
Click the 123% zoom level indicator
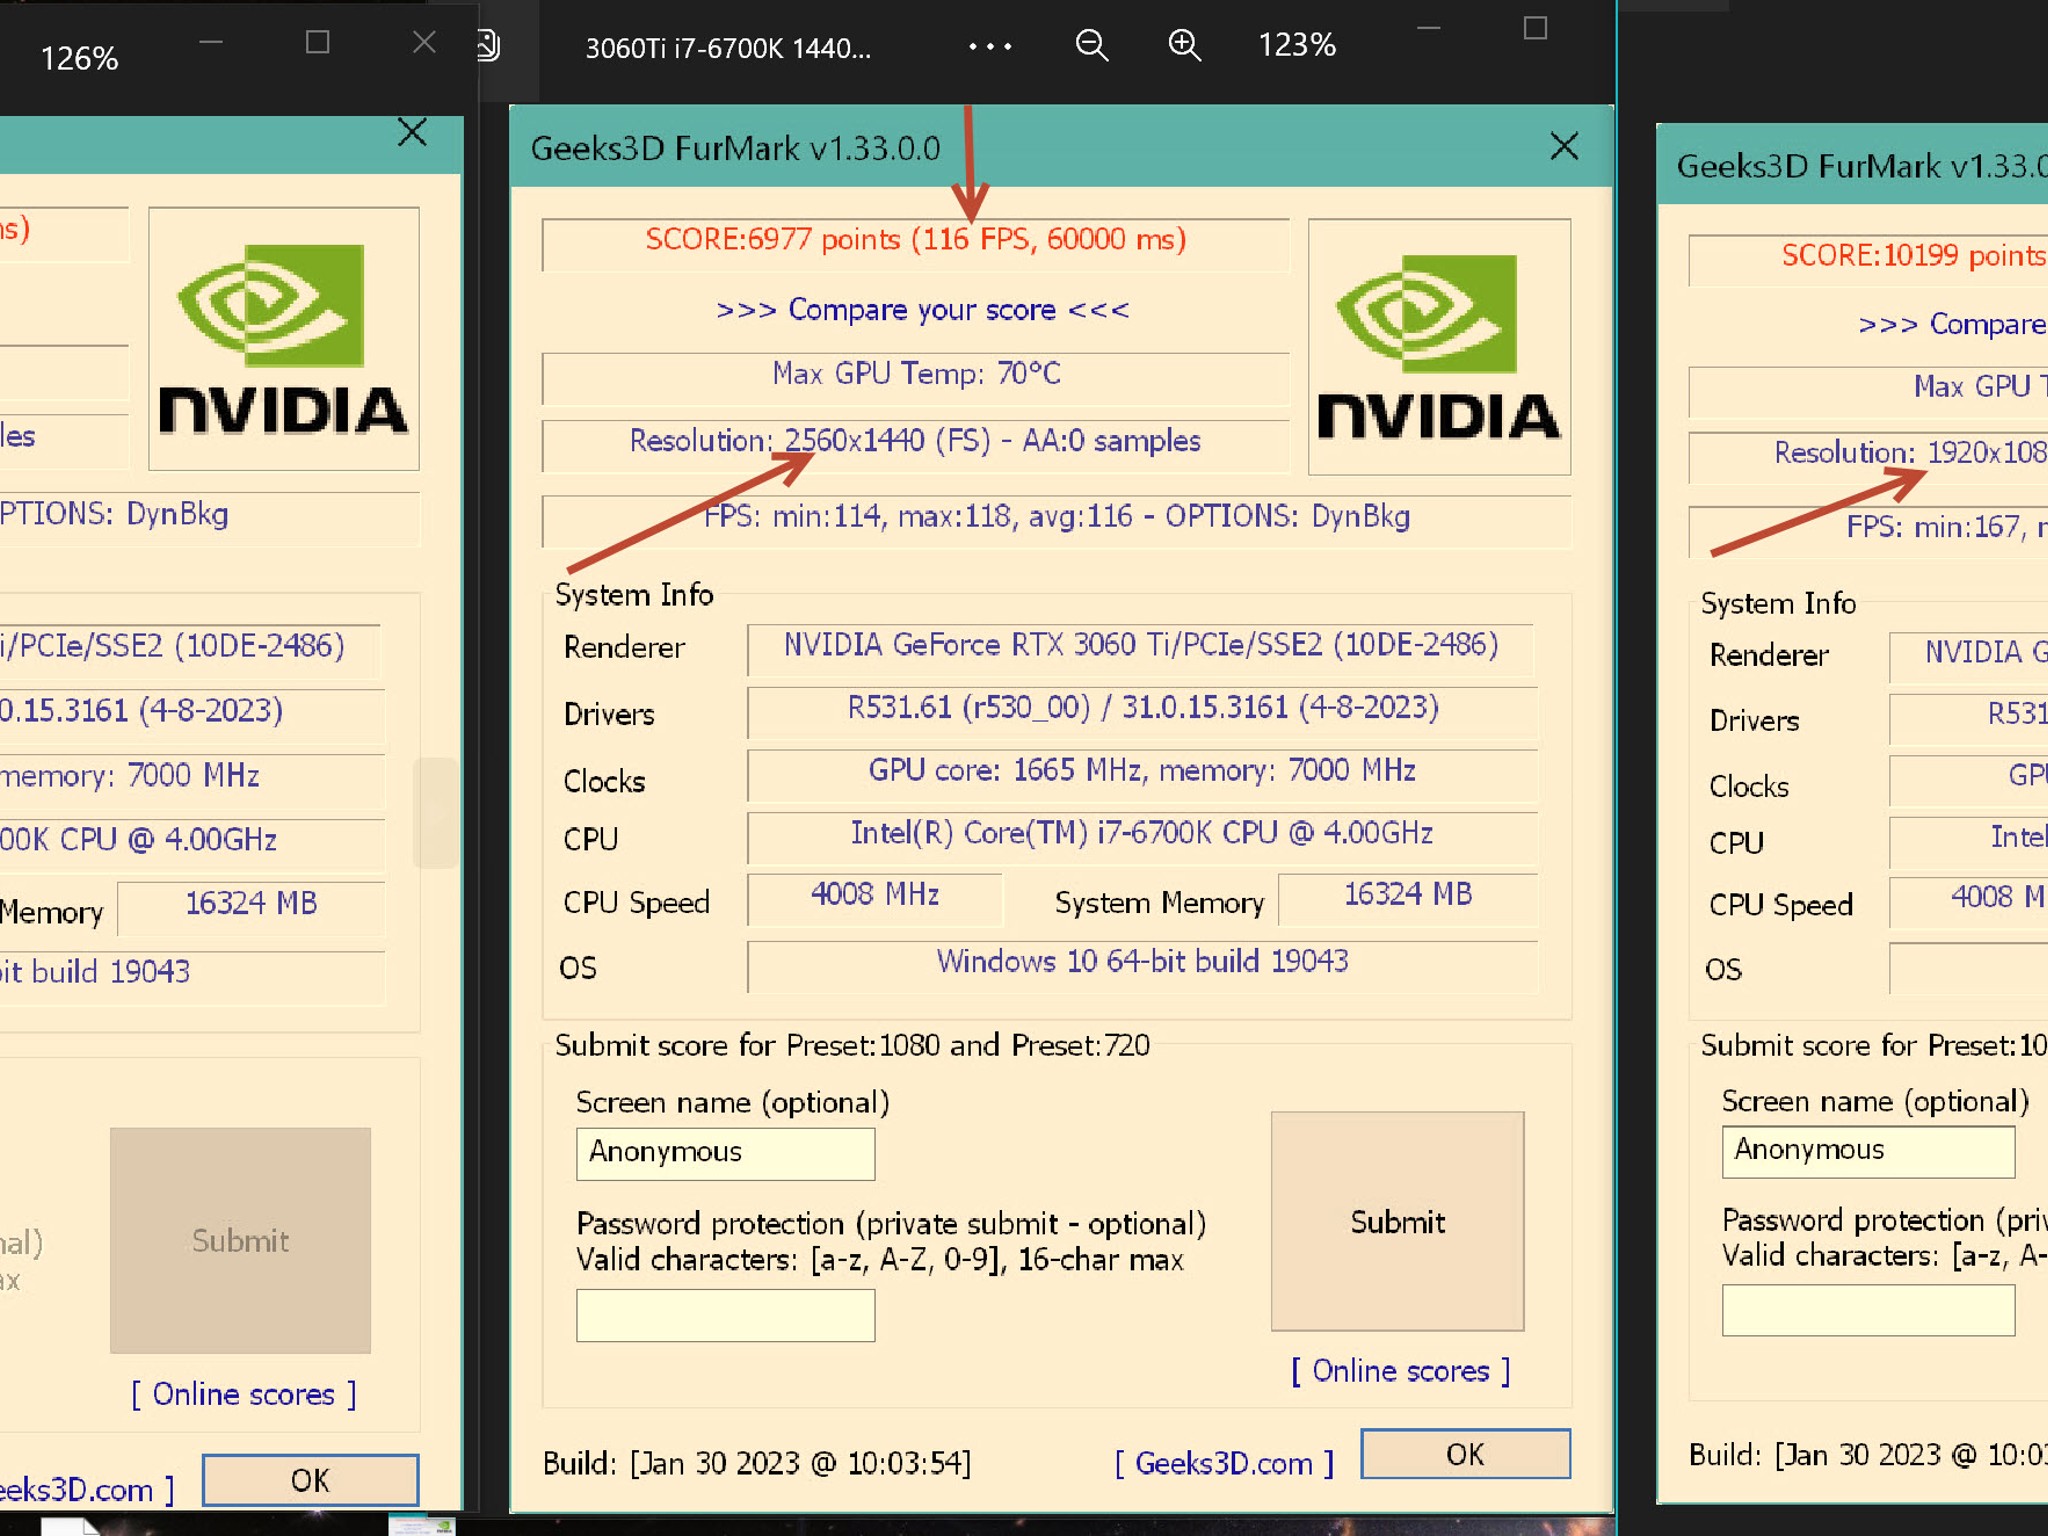pos(1297,46)
